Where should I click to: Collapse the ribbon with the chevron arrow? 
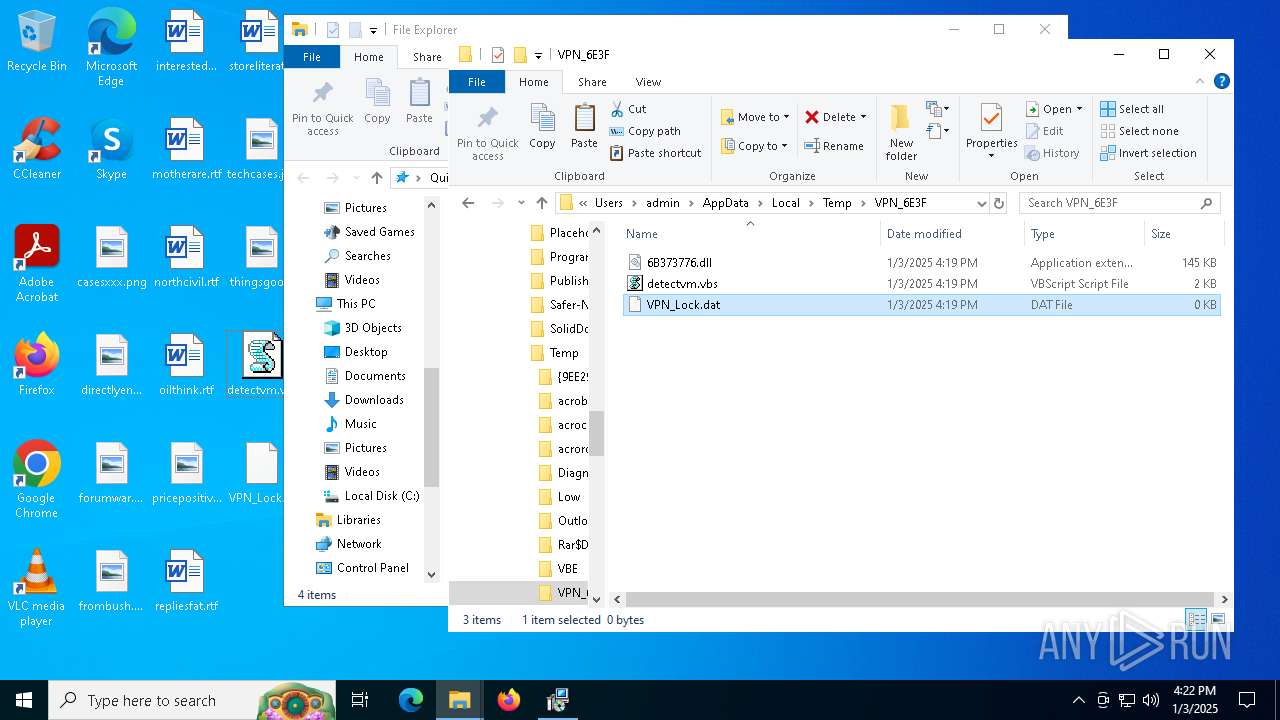pos(1201,82)
